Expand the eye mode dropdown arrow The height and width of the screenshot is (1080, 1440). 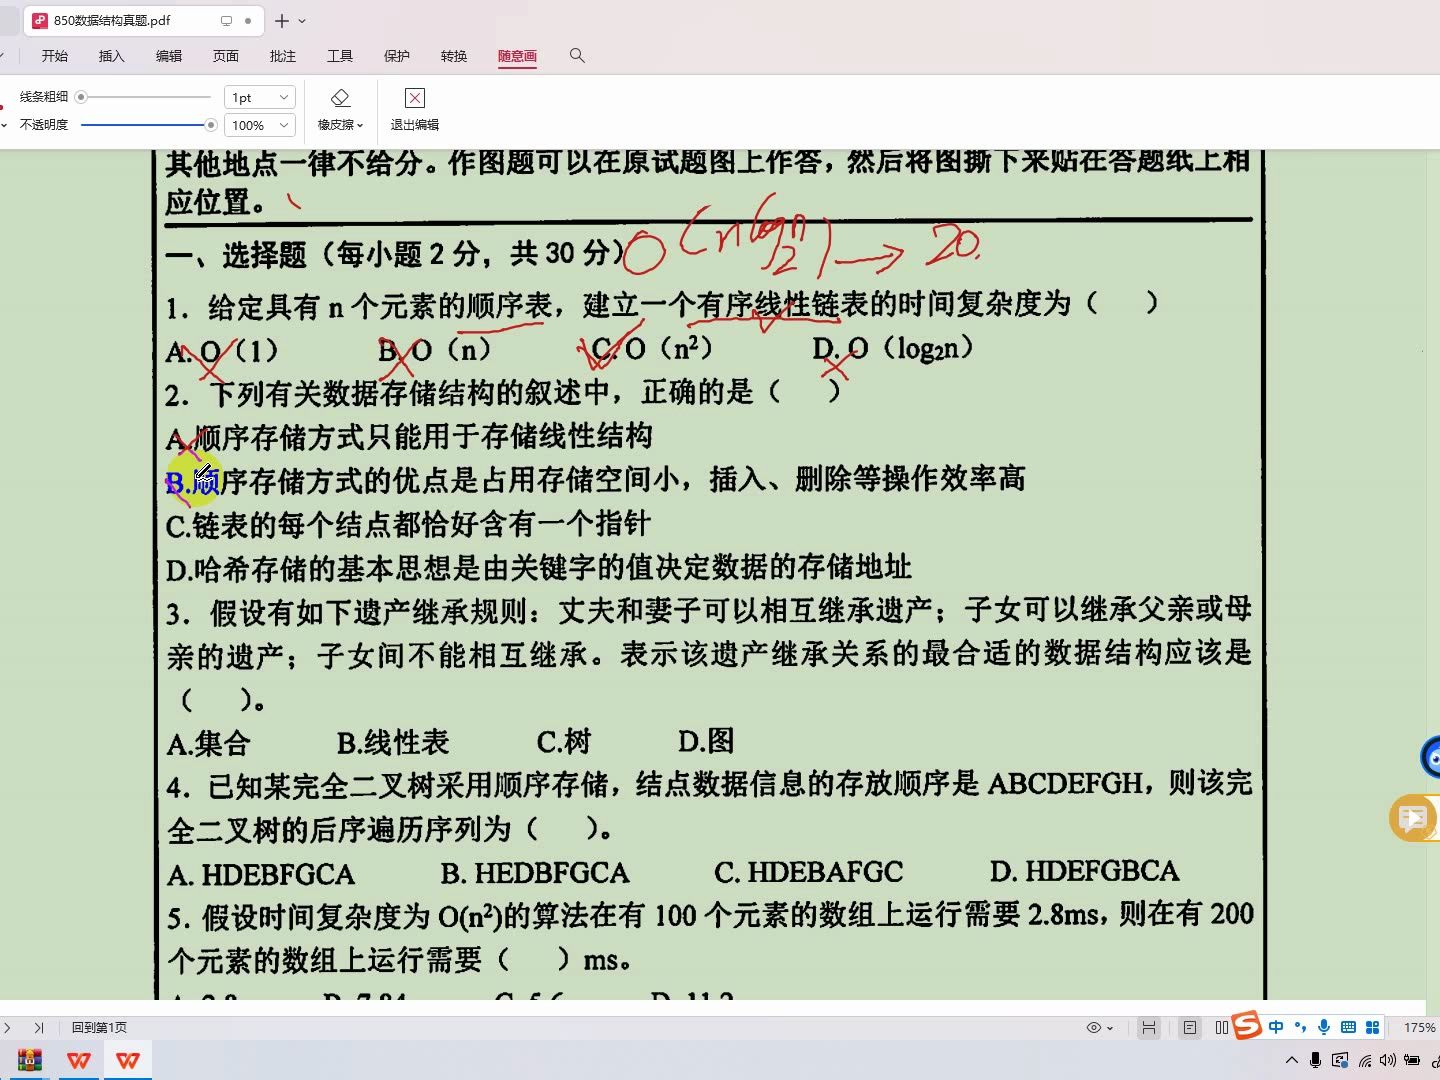tap(1110, 1028)
